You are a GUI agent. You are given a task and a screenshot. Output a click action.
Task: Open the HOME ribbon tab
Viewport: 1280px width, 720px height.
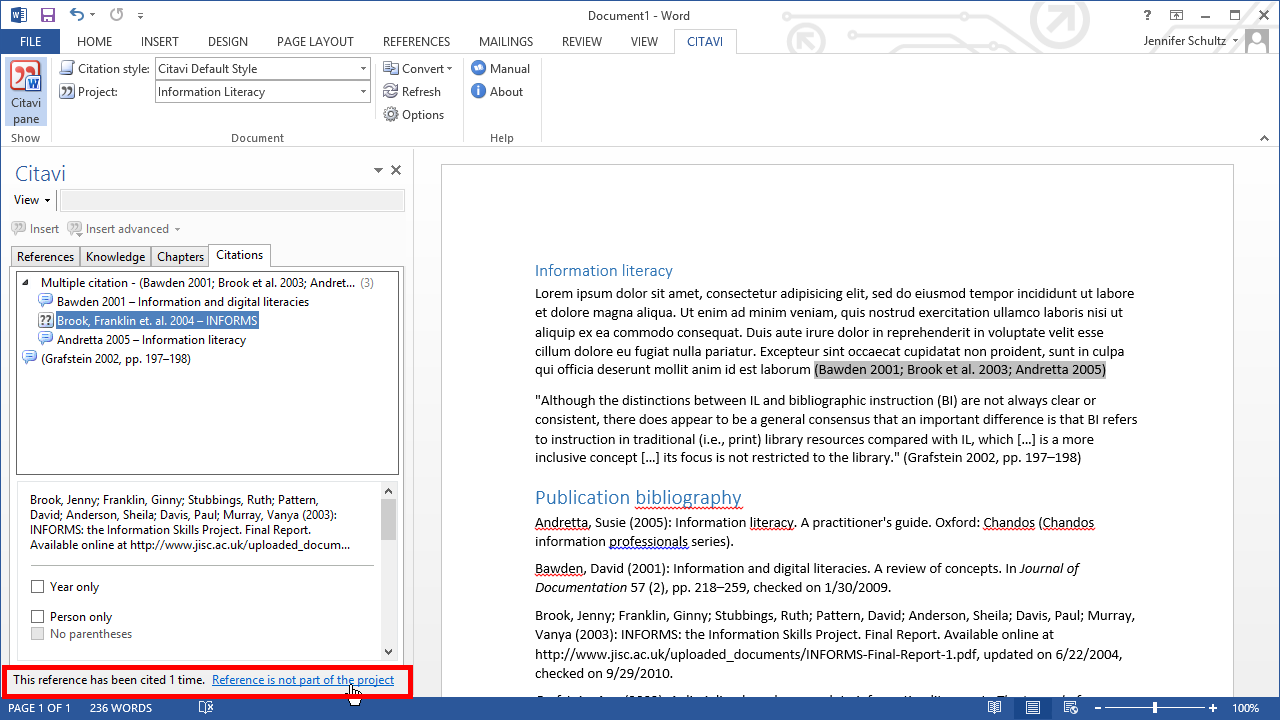click(x=94, y=42)
